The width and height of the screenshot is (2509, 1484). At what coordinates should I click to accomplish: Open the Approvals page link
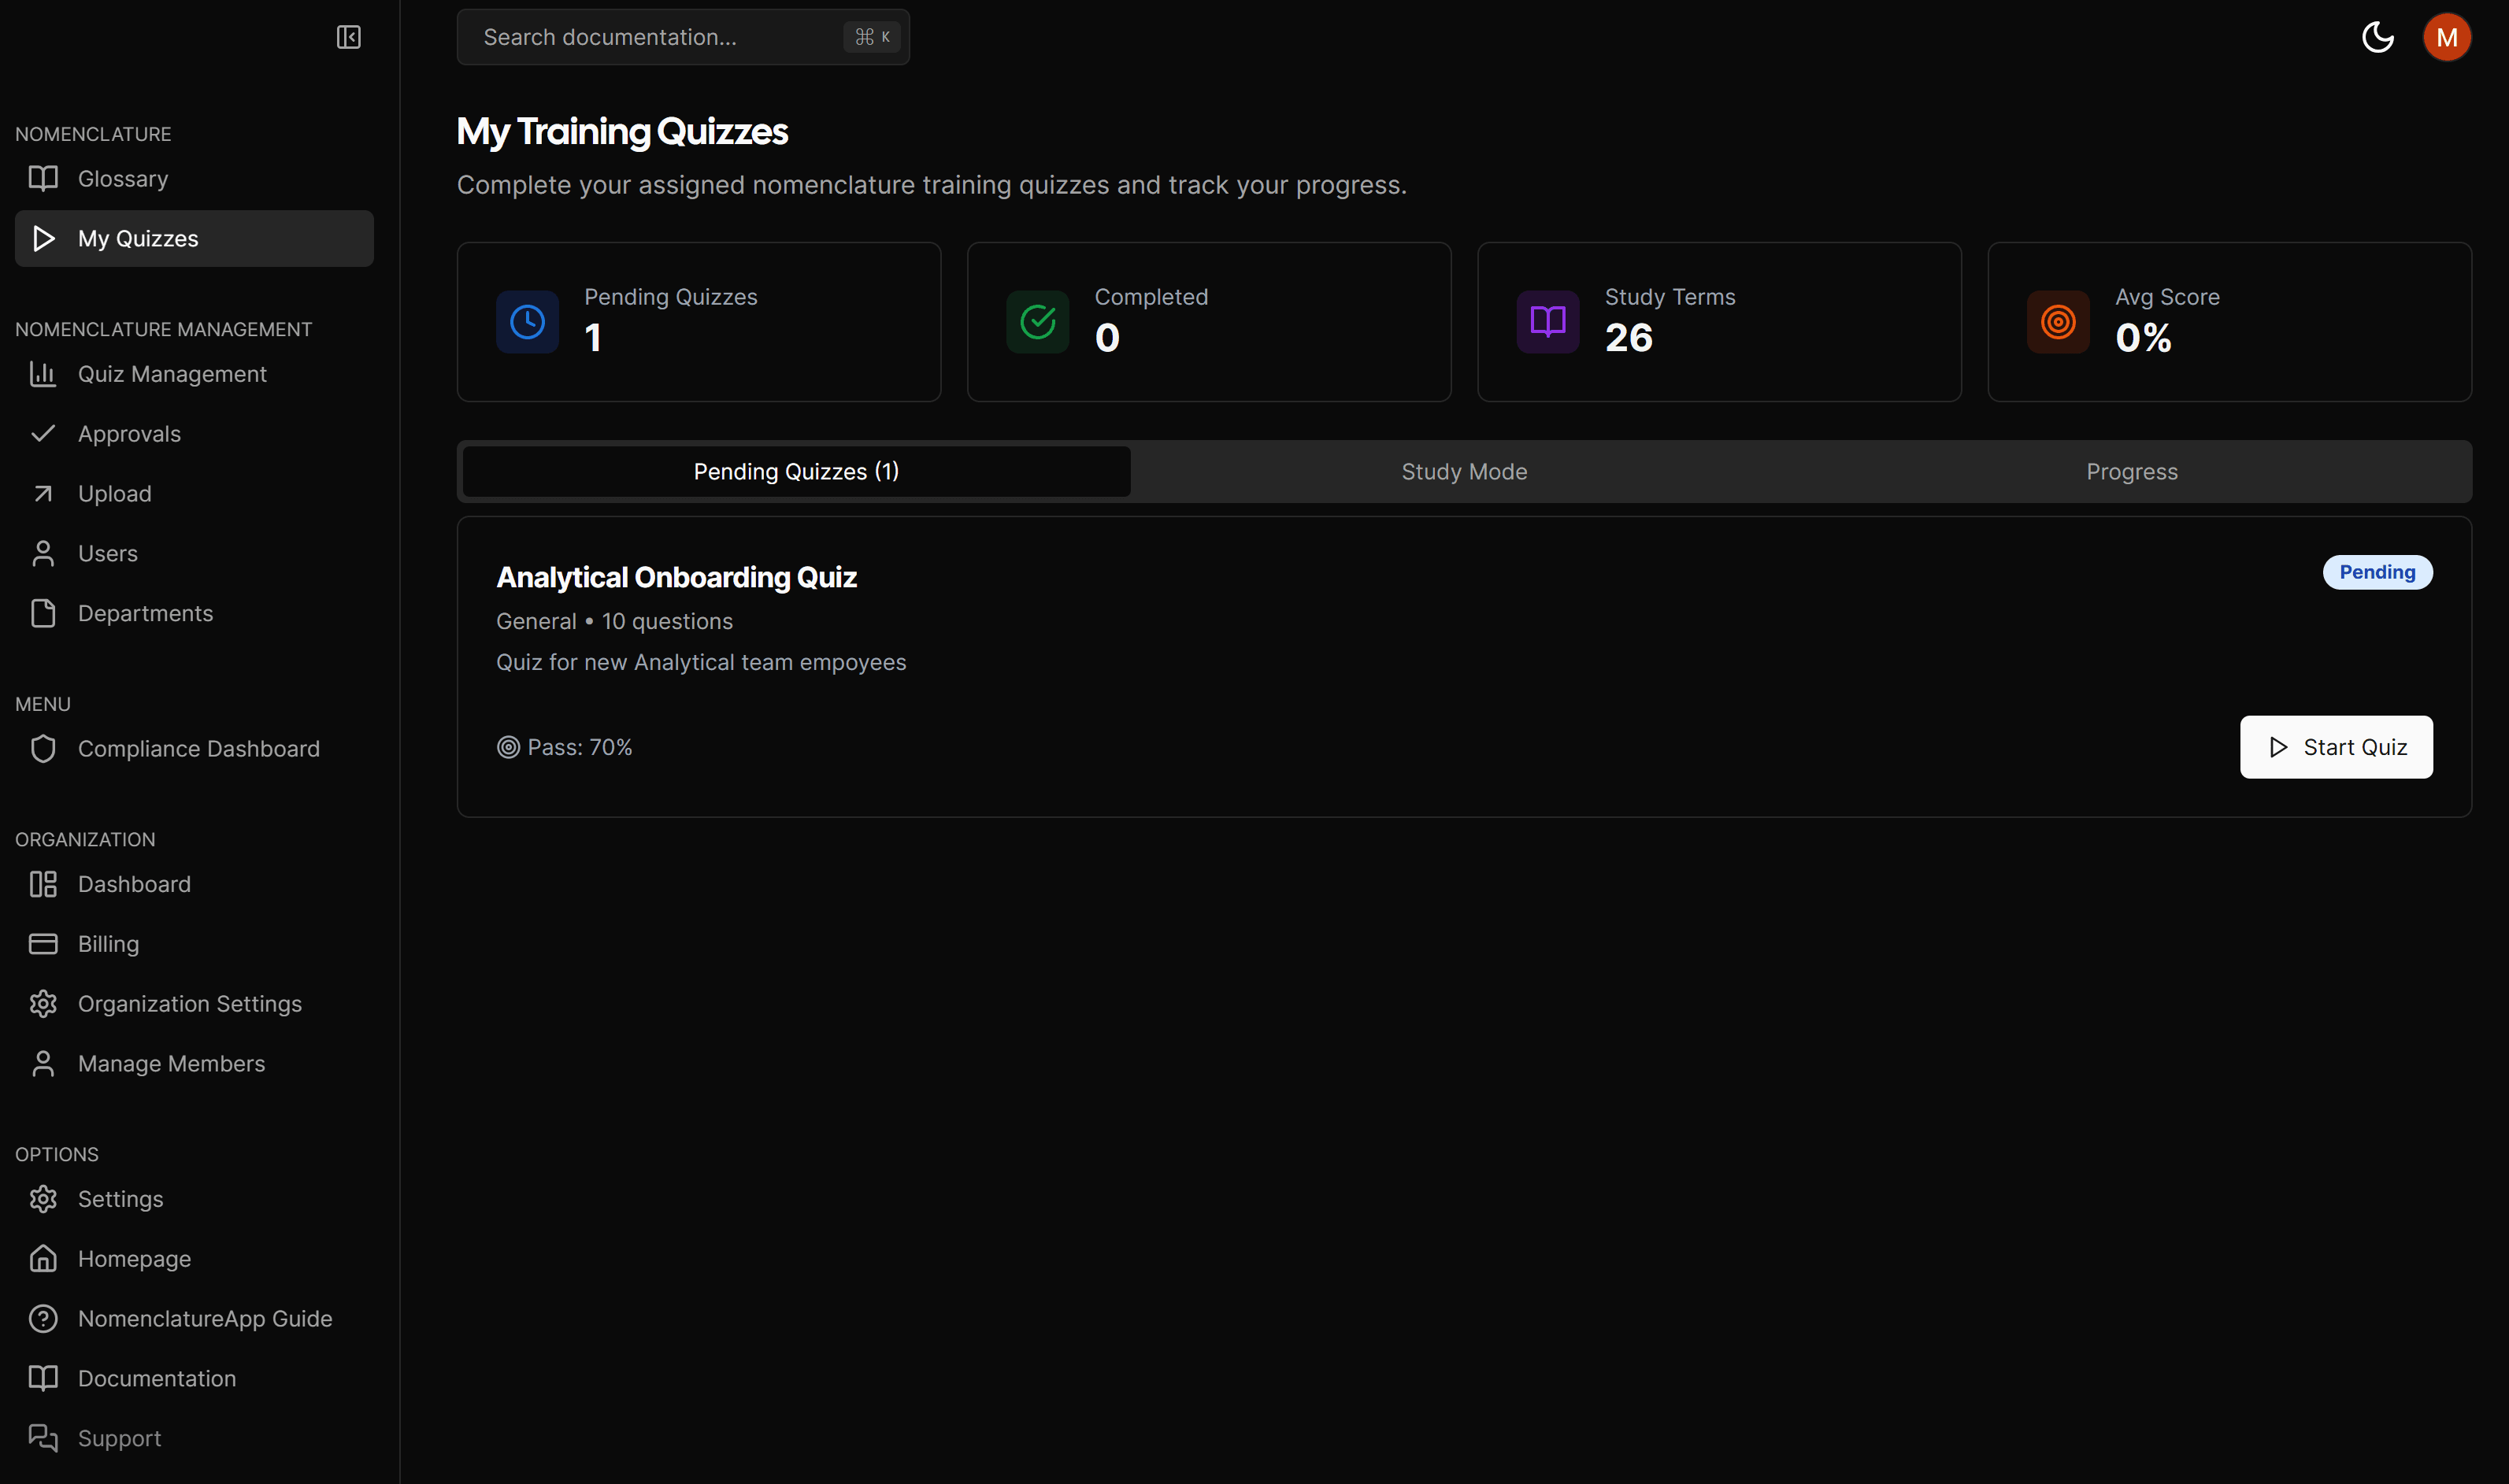point(129,434)
